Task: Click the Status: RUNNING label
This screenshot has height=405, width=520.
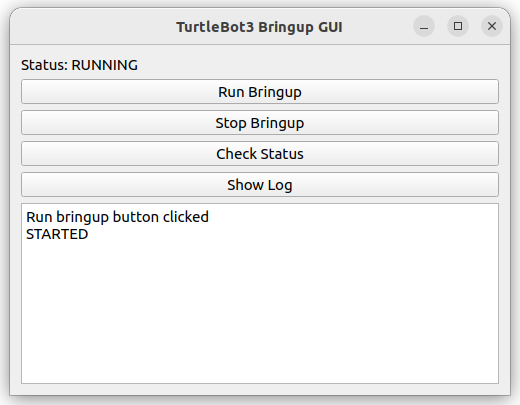Action: (79, 65)
